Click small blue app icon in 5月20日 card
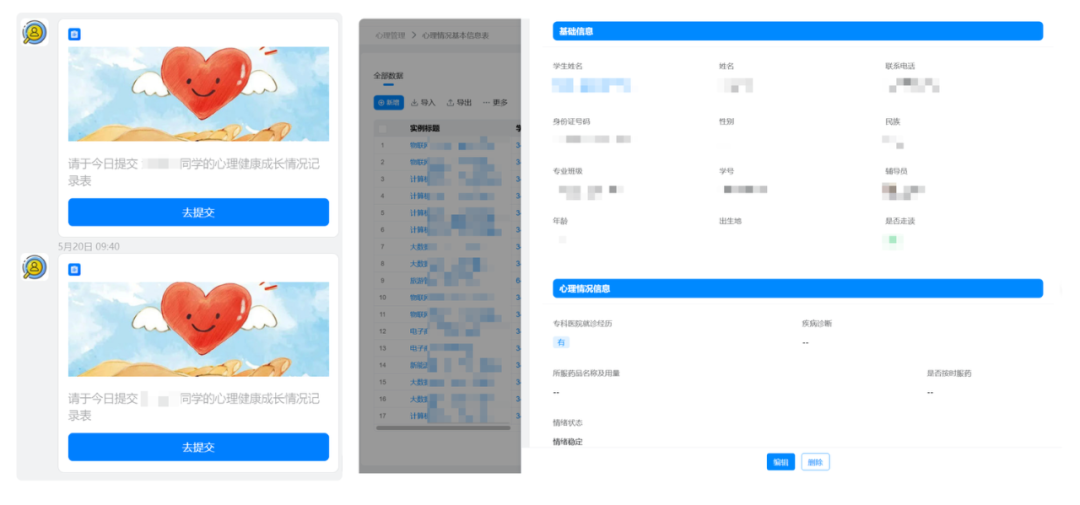The height and width of the screenshot is (505, 1080). point(74,269)
